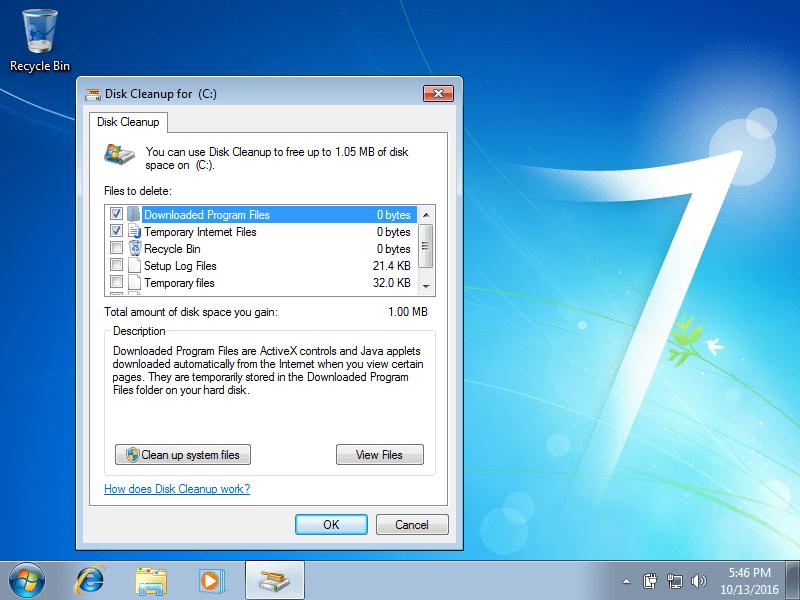Click the Disk Cleanup icon on the taskbar
This screenshot has width=800, height=600.
(274, 580)
